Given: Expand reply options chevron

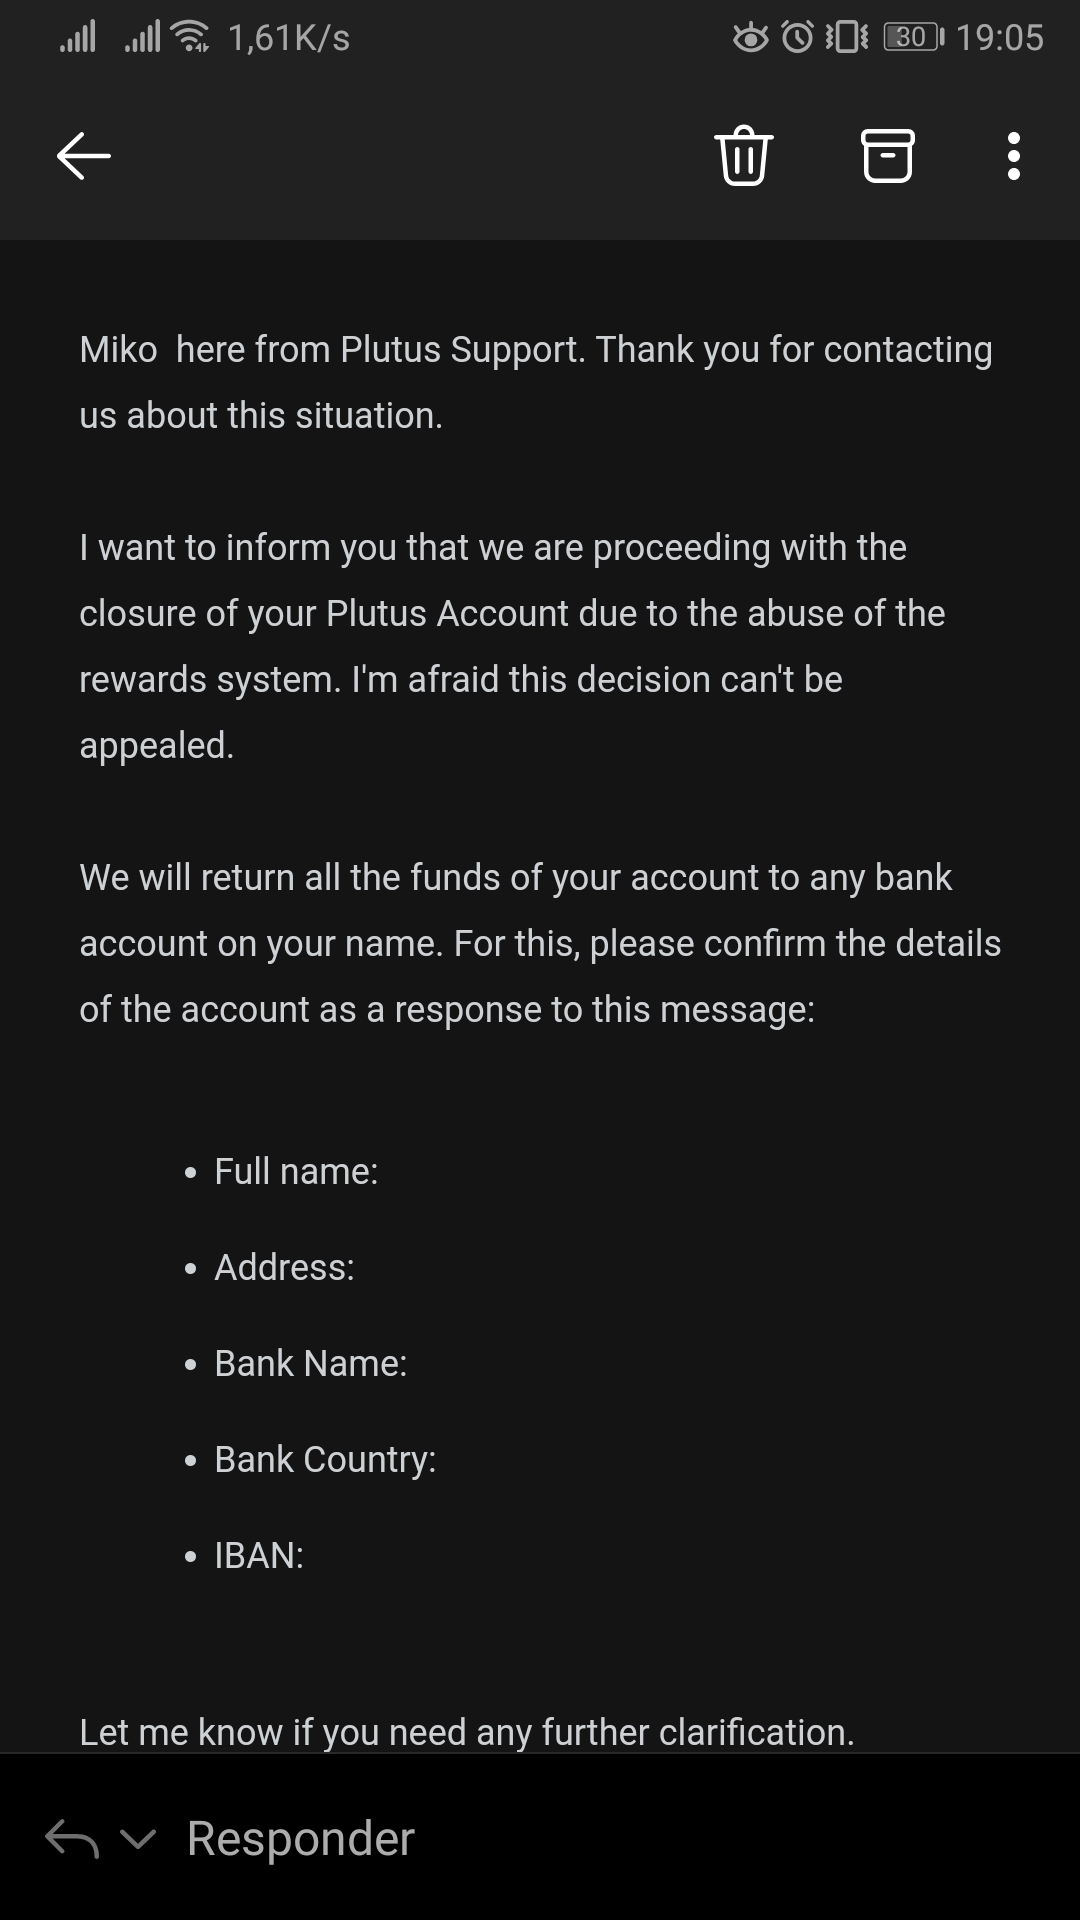Looking at the screenshot, I should [138, 1839].
